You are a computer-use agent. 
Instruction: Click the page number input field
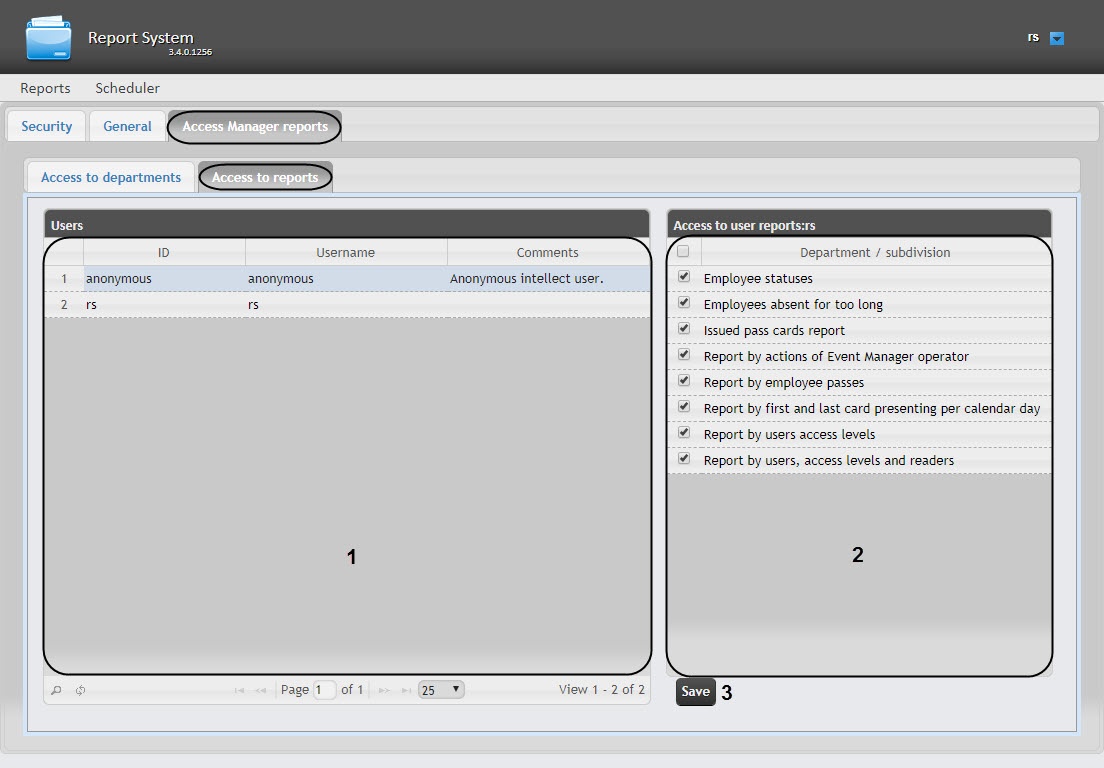click(324, 690)
